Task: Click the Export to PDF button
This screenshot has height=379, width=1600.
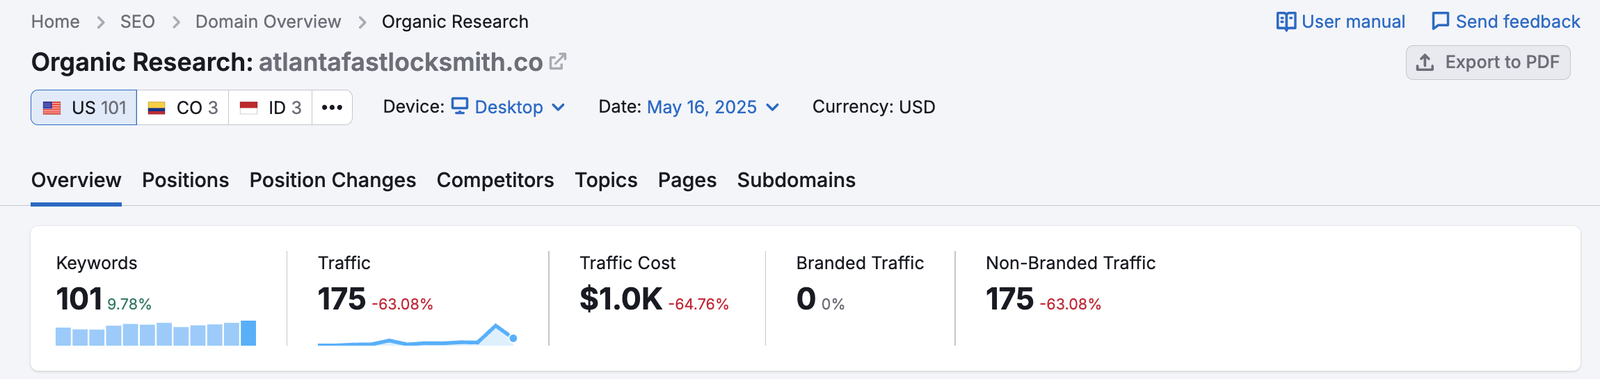Action: pos(1488,62)
